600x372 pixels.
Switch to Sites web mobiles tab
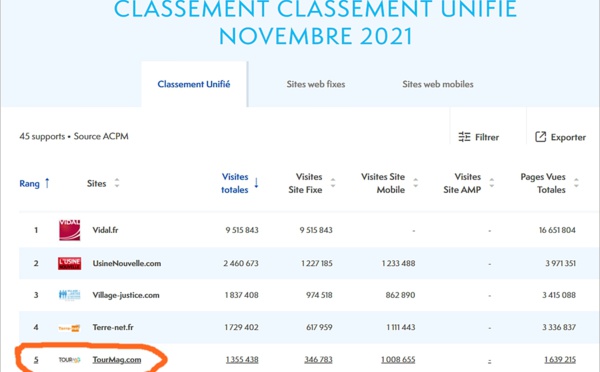(x=438, y=84)
